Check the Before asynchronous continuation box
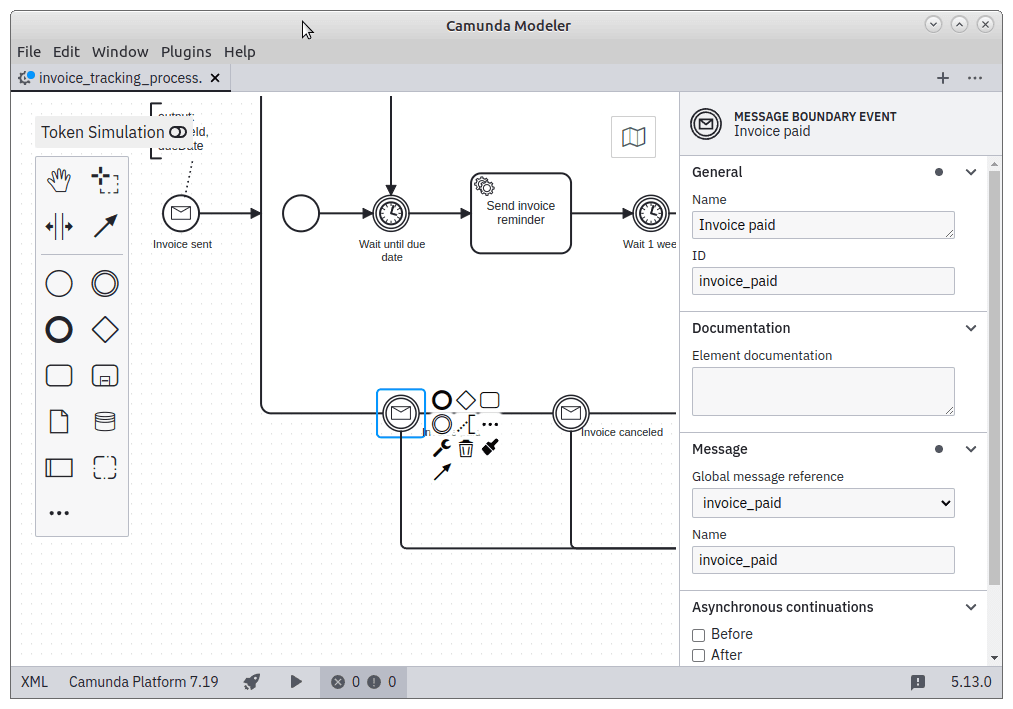The image size is (1013, 709). 698,635
